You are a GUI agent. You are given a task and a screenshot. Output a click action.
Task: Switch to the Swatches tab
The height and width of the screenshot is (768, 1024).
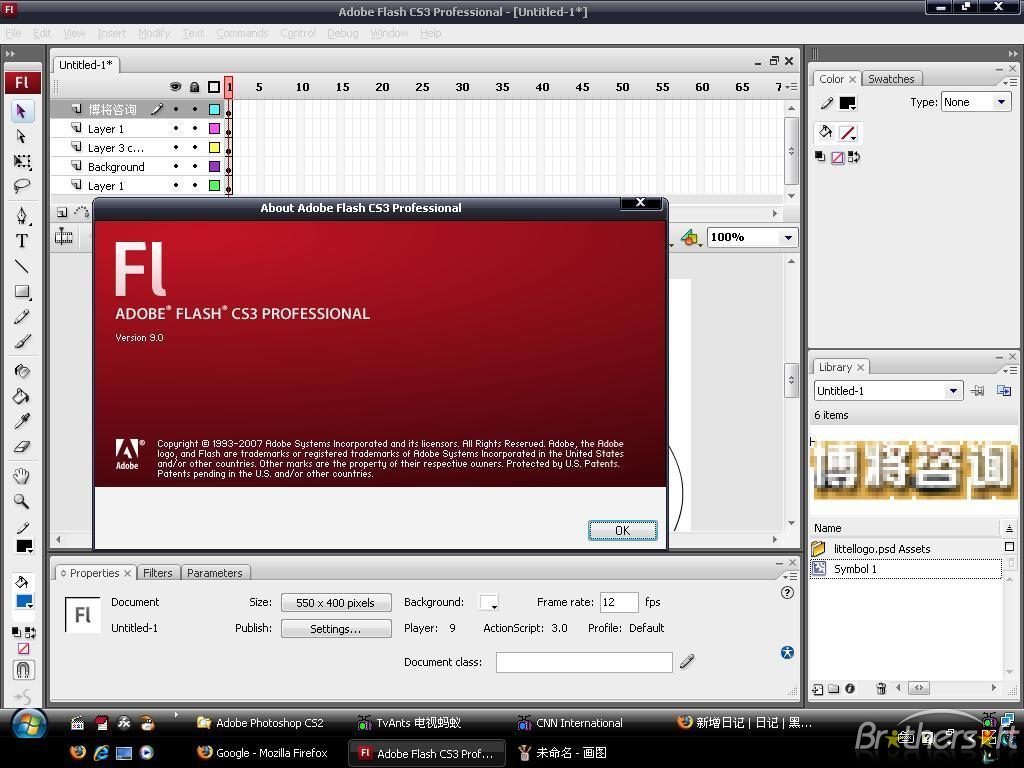[x=890, y=79]
